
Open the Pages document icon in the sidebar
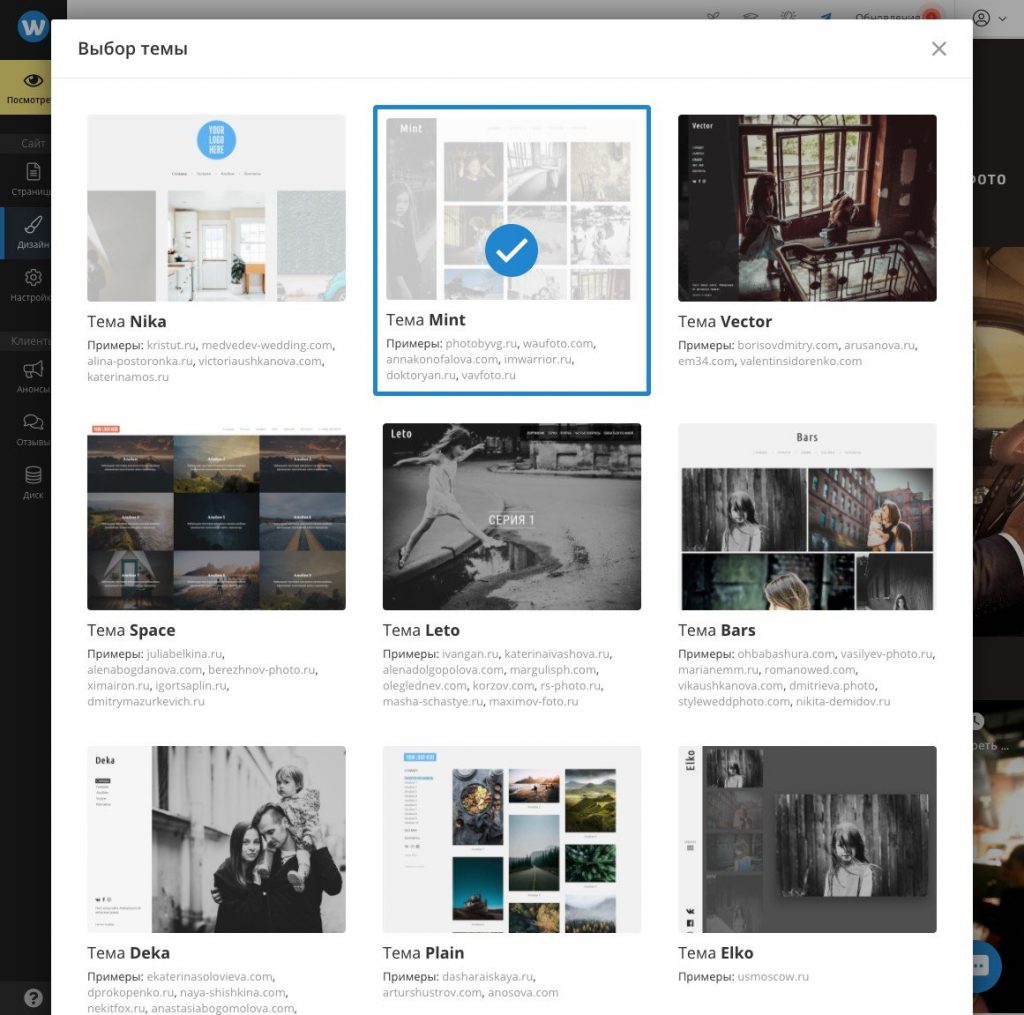coord(33,172)
